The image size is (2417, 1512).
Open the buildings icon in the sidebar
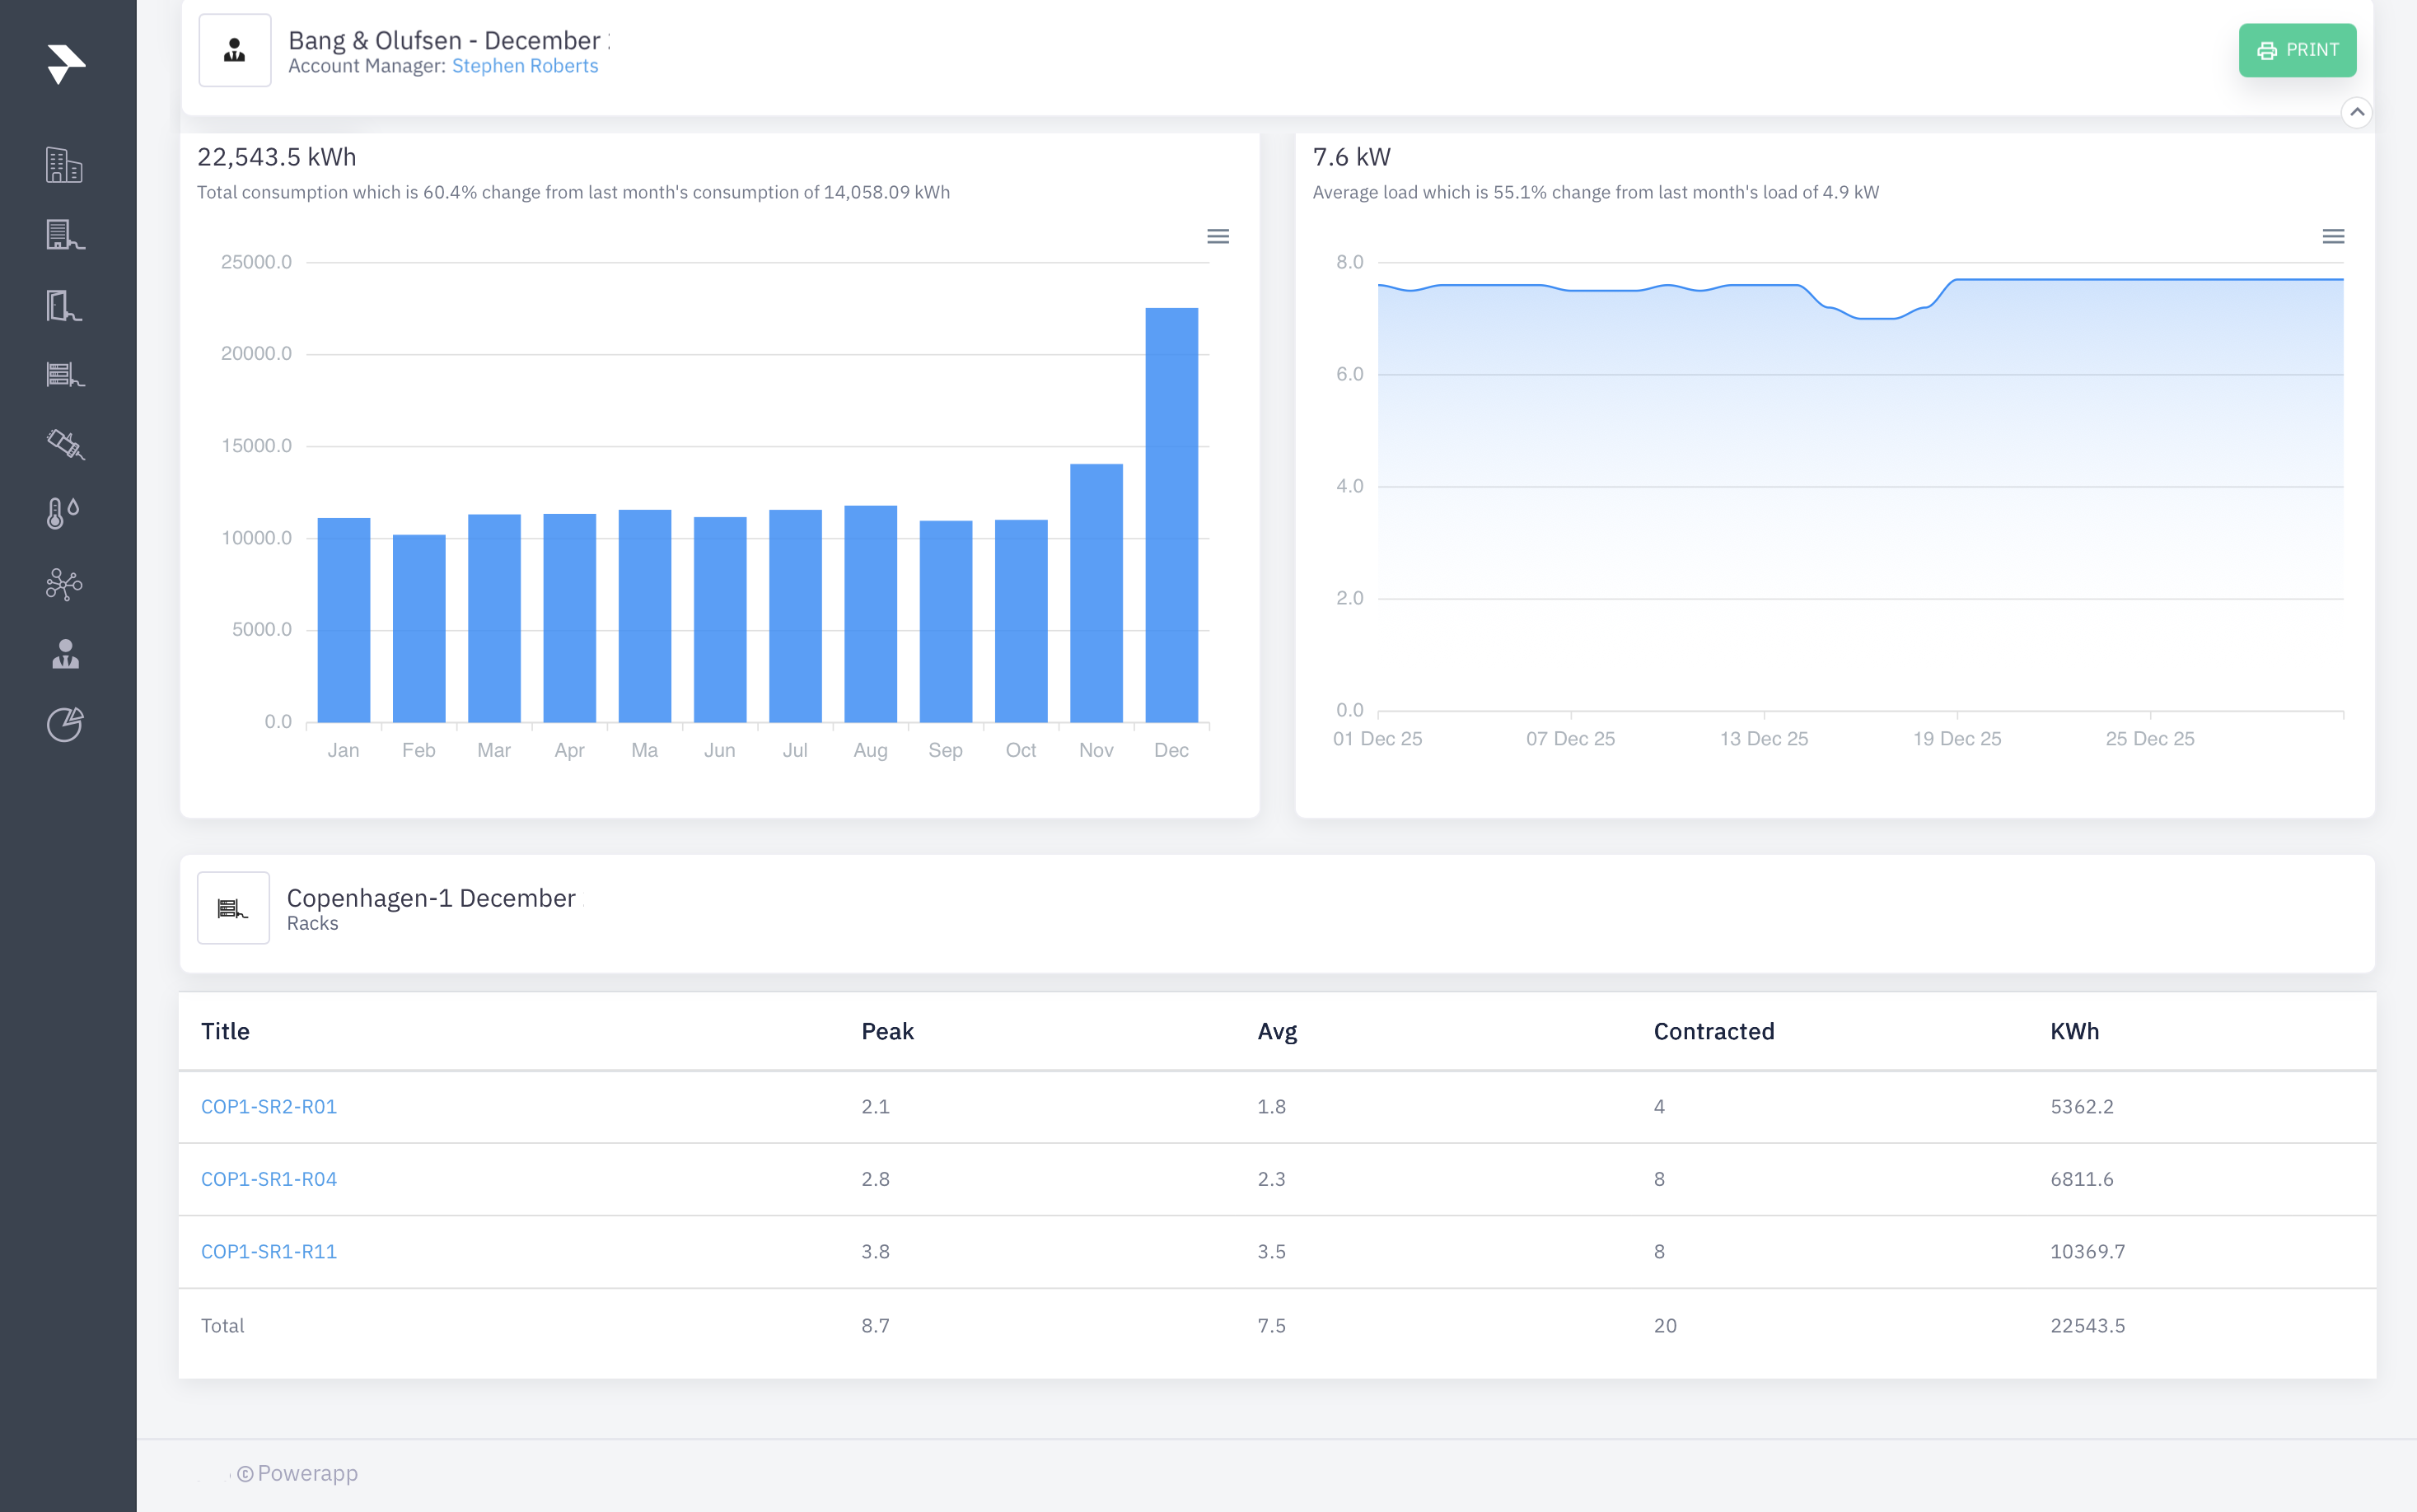click(x=65, y=166)
